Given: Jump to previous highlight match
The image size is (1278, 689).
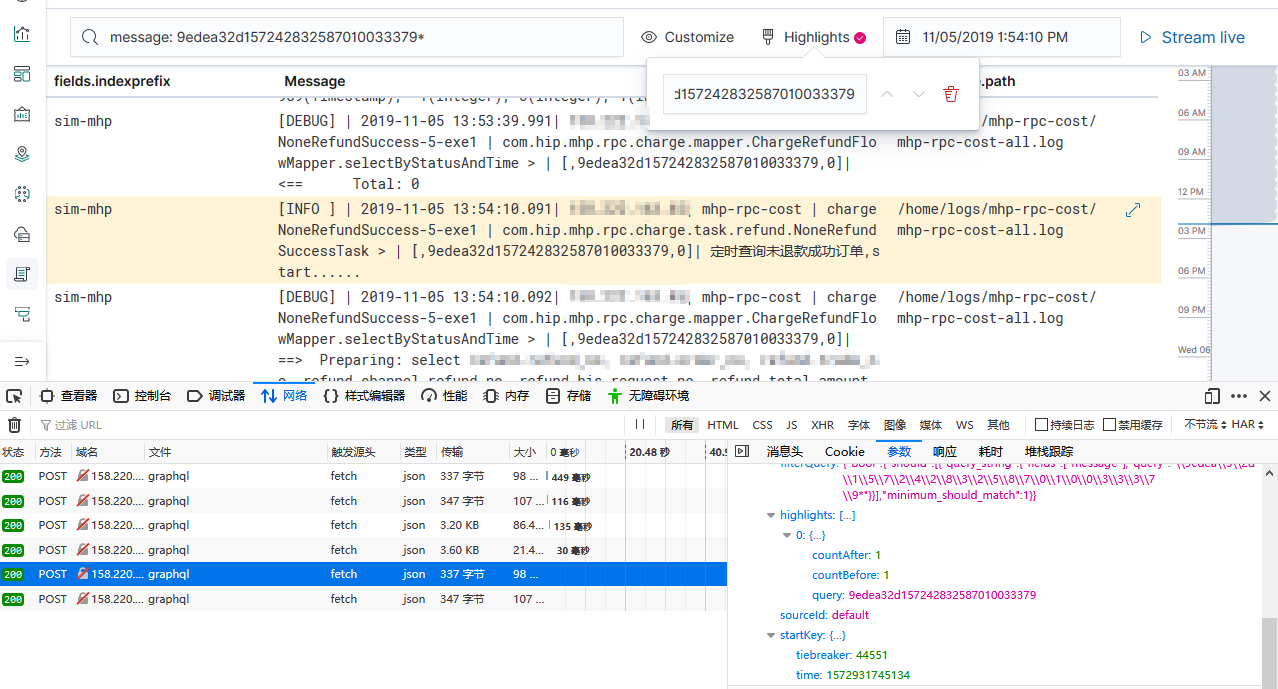Looking at the screenshot, I should [x=887, y=94].
